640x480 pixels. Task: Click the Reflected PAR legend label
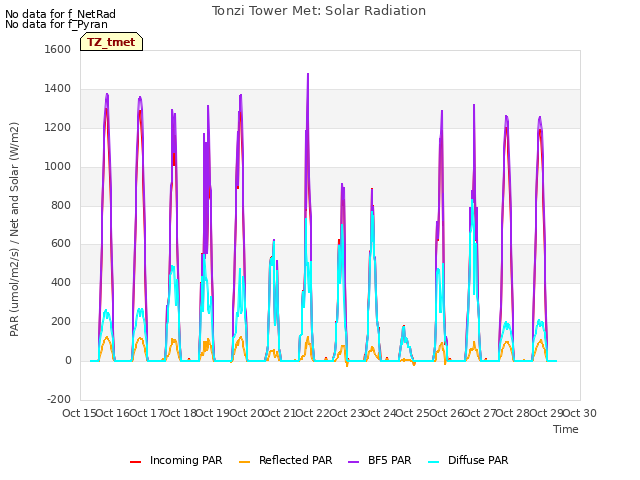pyautogui.click(x=296, y=460)
